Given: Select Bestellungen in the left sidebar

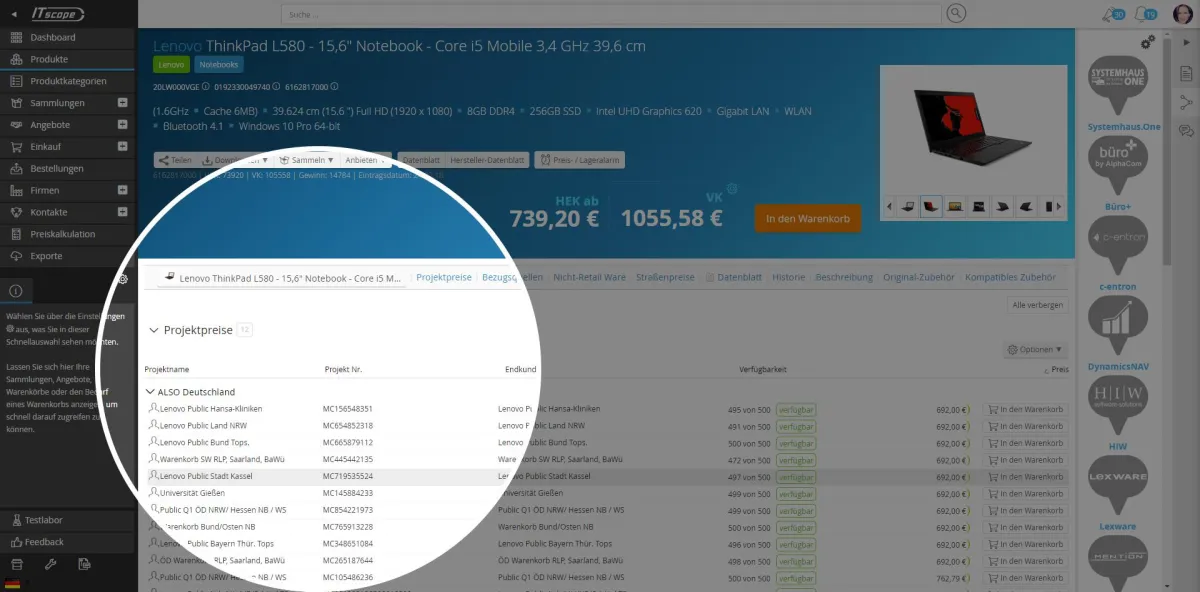Looking at the screenshot, I should (x=55, y=168).
